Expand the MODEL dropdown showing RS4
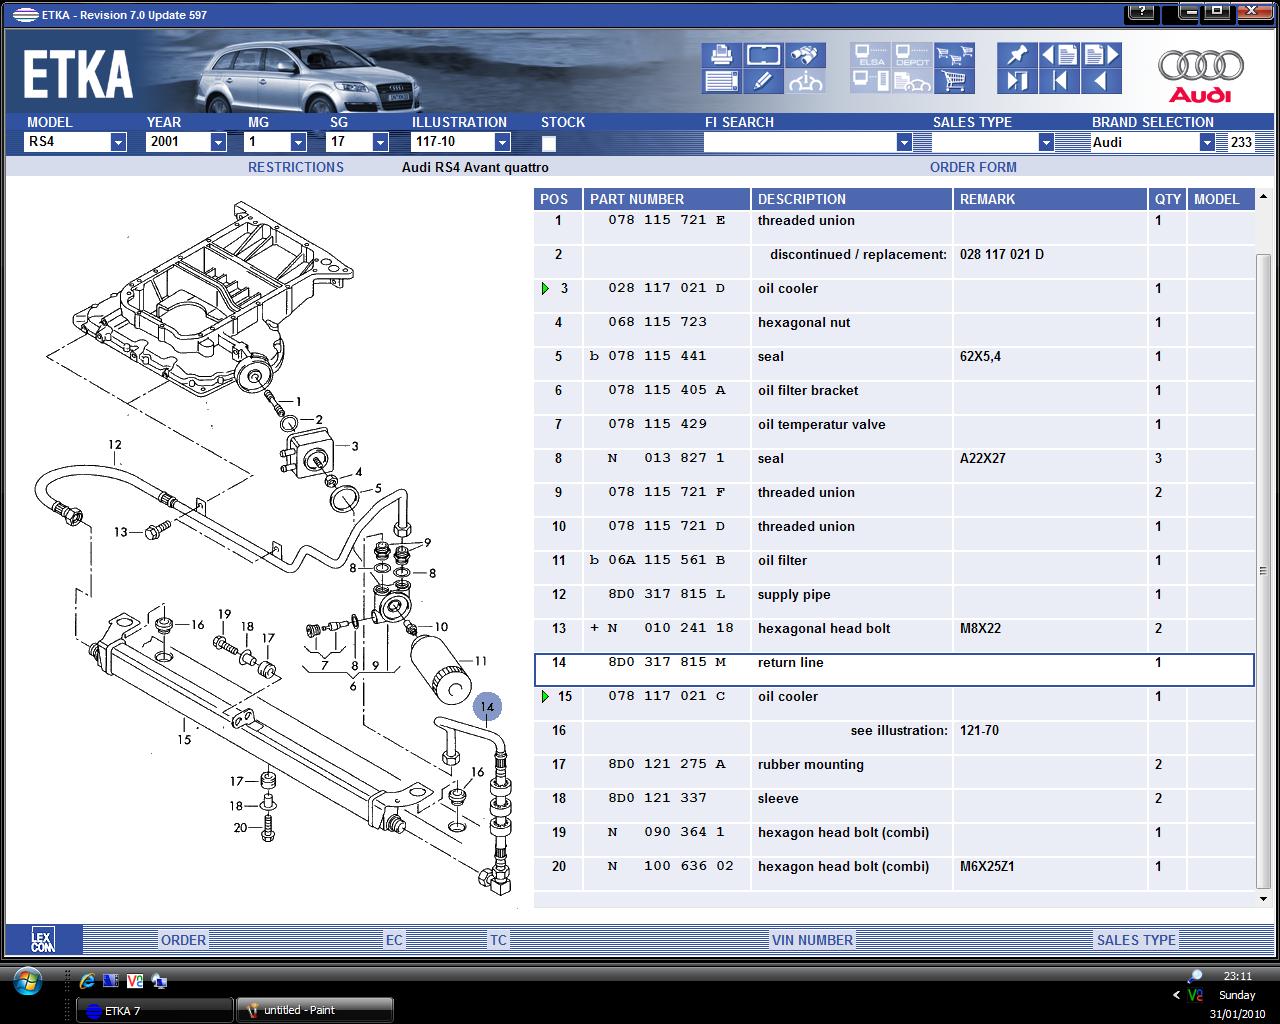Image resolution: width=1280 pixels, height=1024 pixels. (x=118, y=143)
